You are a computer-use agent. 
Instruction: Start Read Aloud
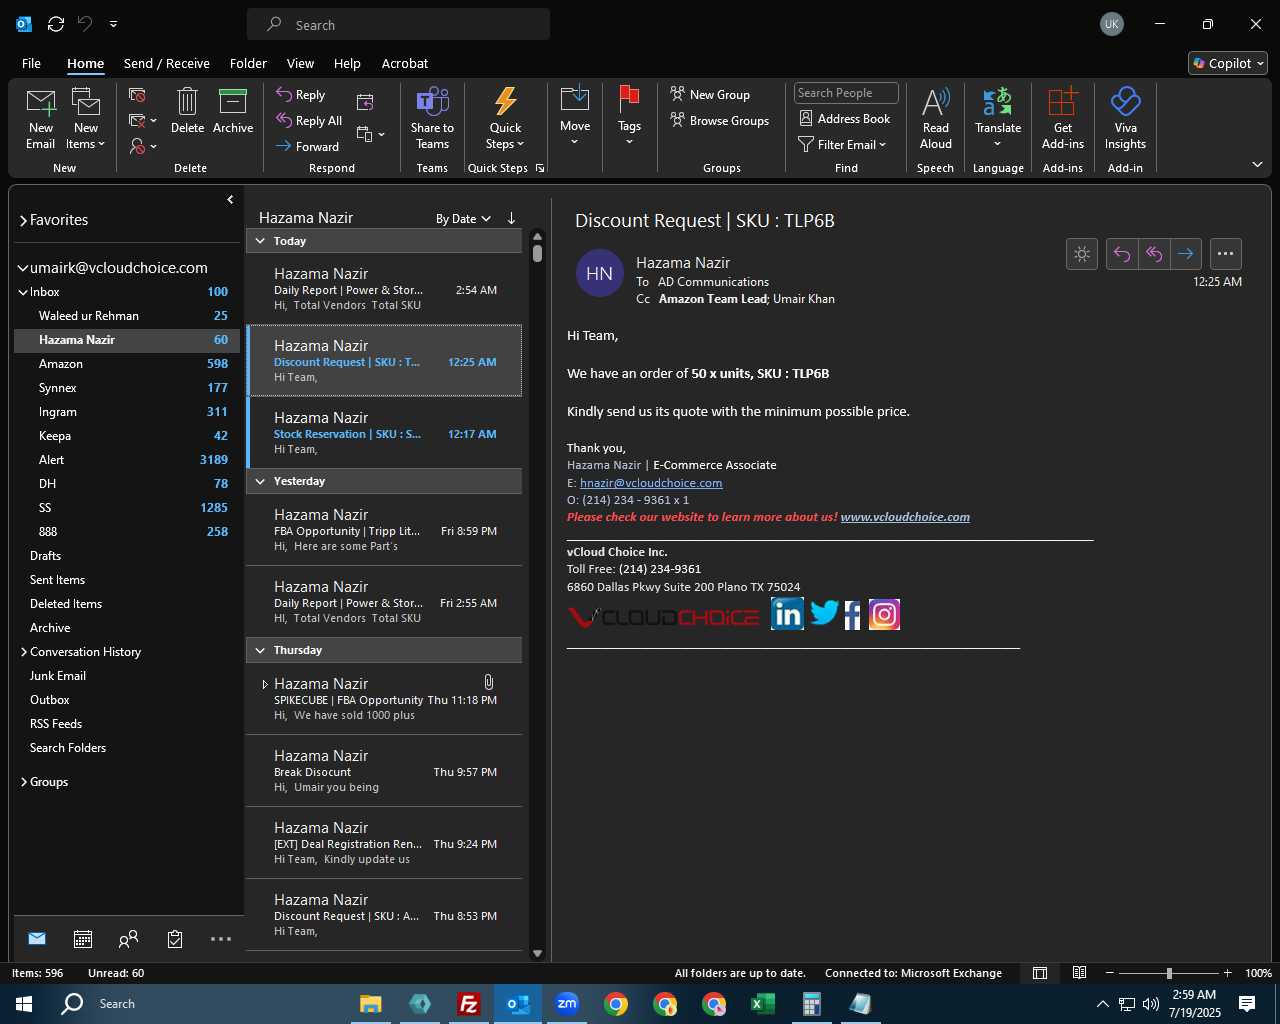click(935, 118)
